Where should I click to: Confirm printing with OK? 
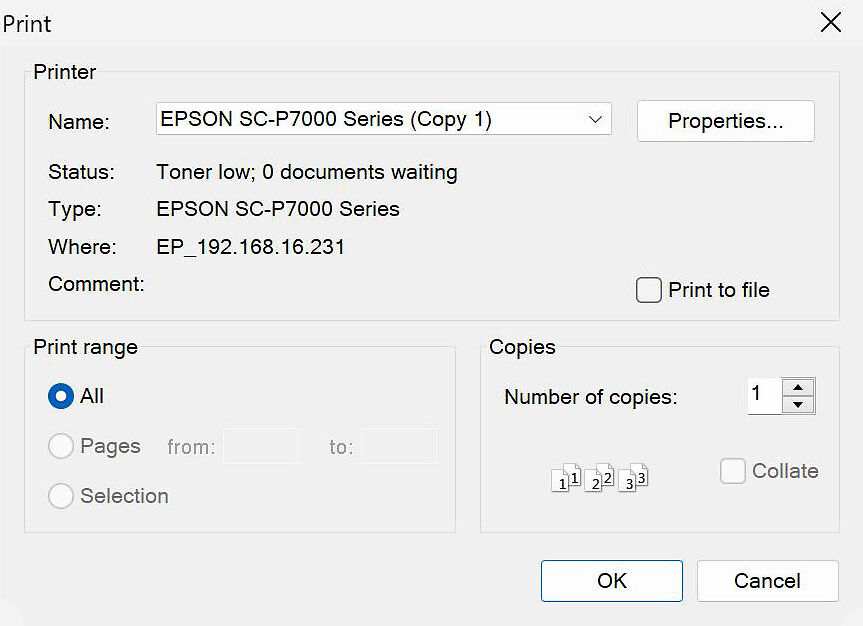point(611,580)
